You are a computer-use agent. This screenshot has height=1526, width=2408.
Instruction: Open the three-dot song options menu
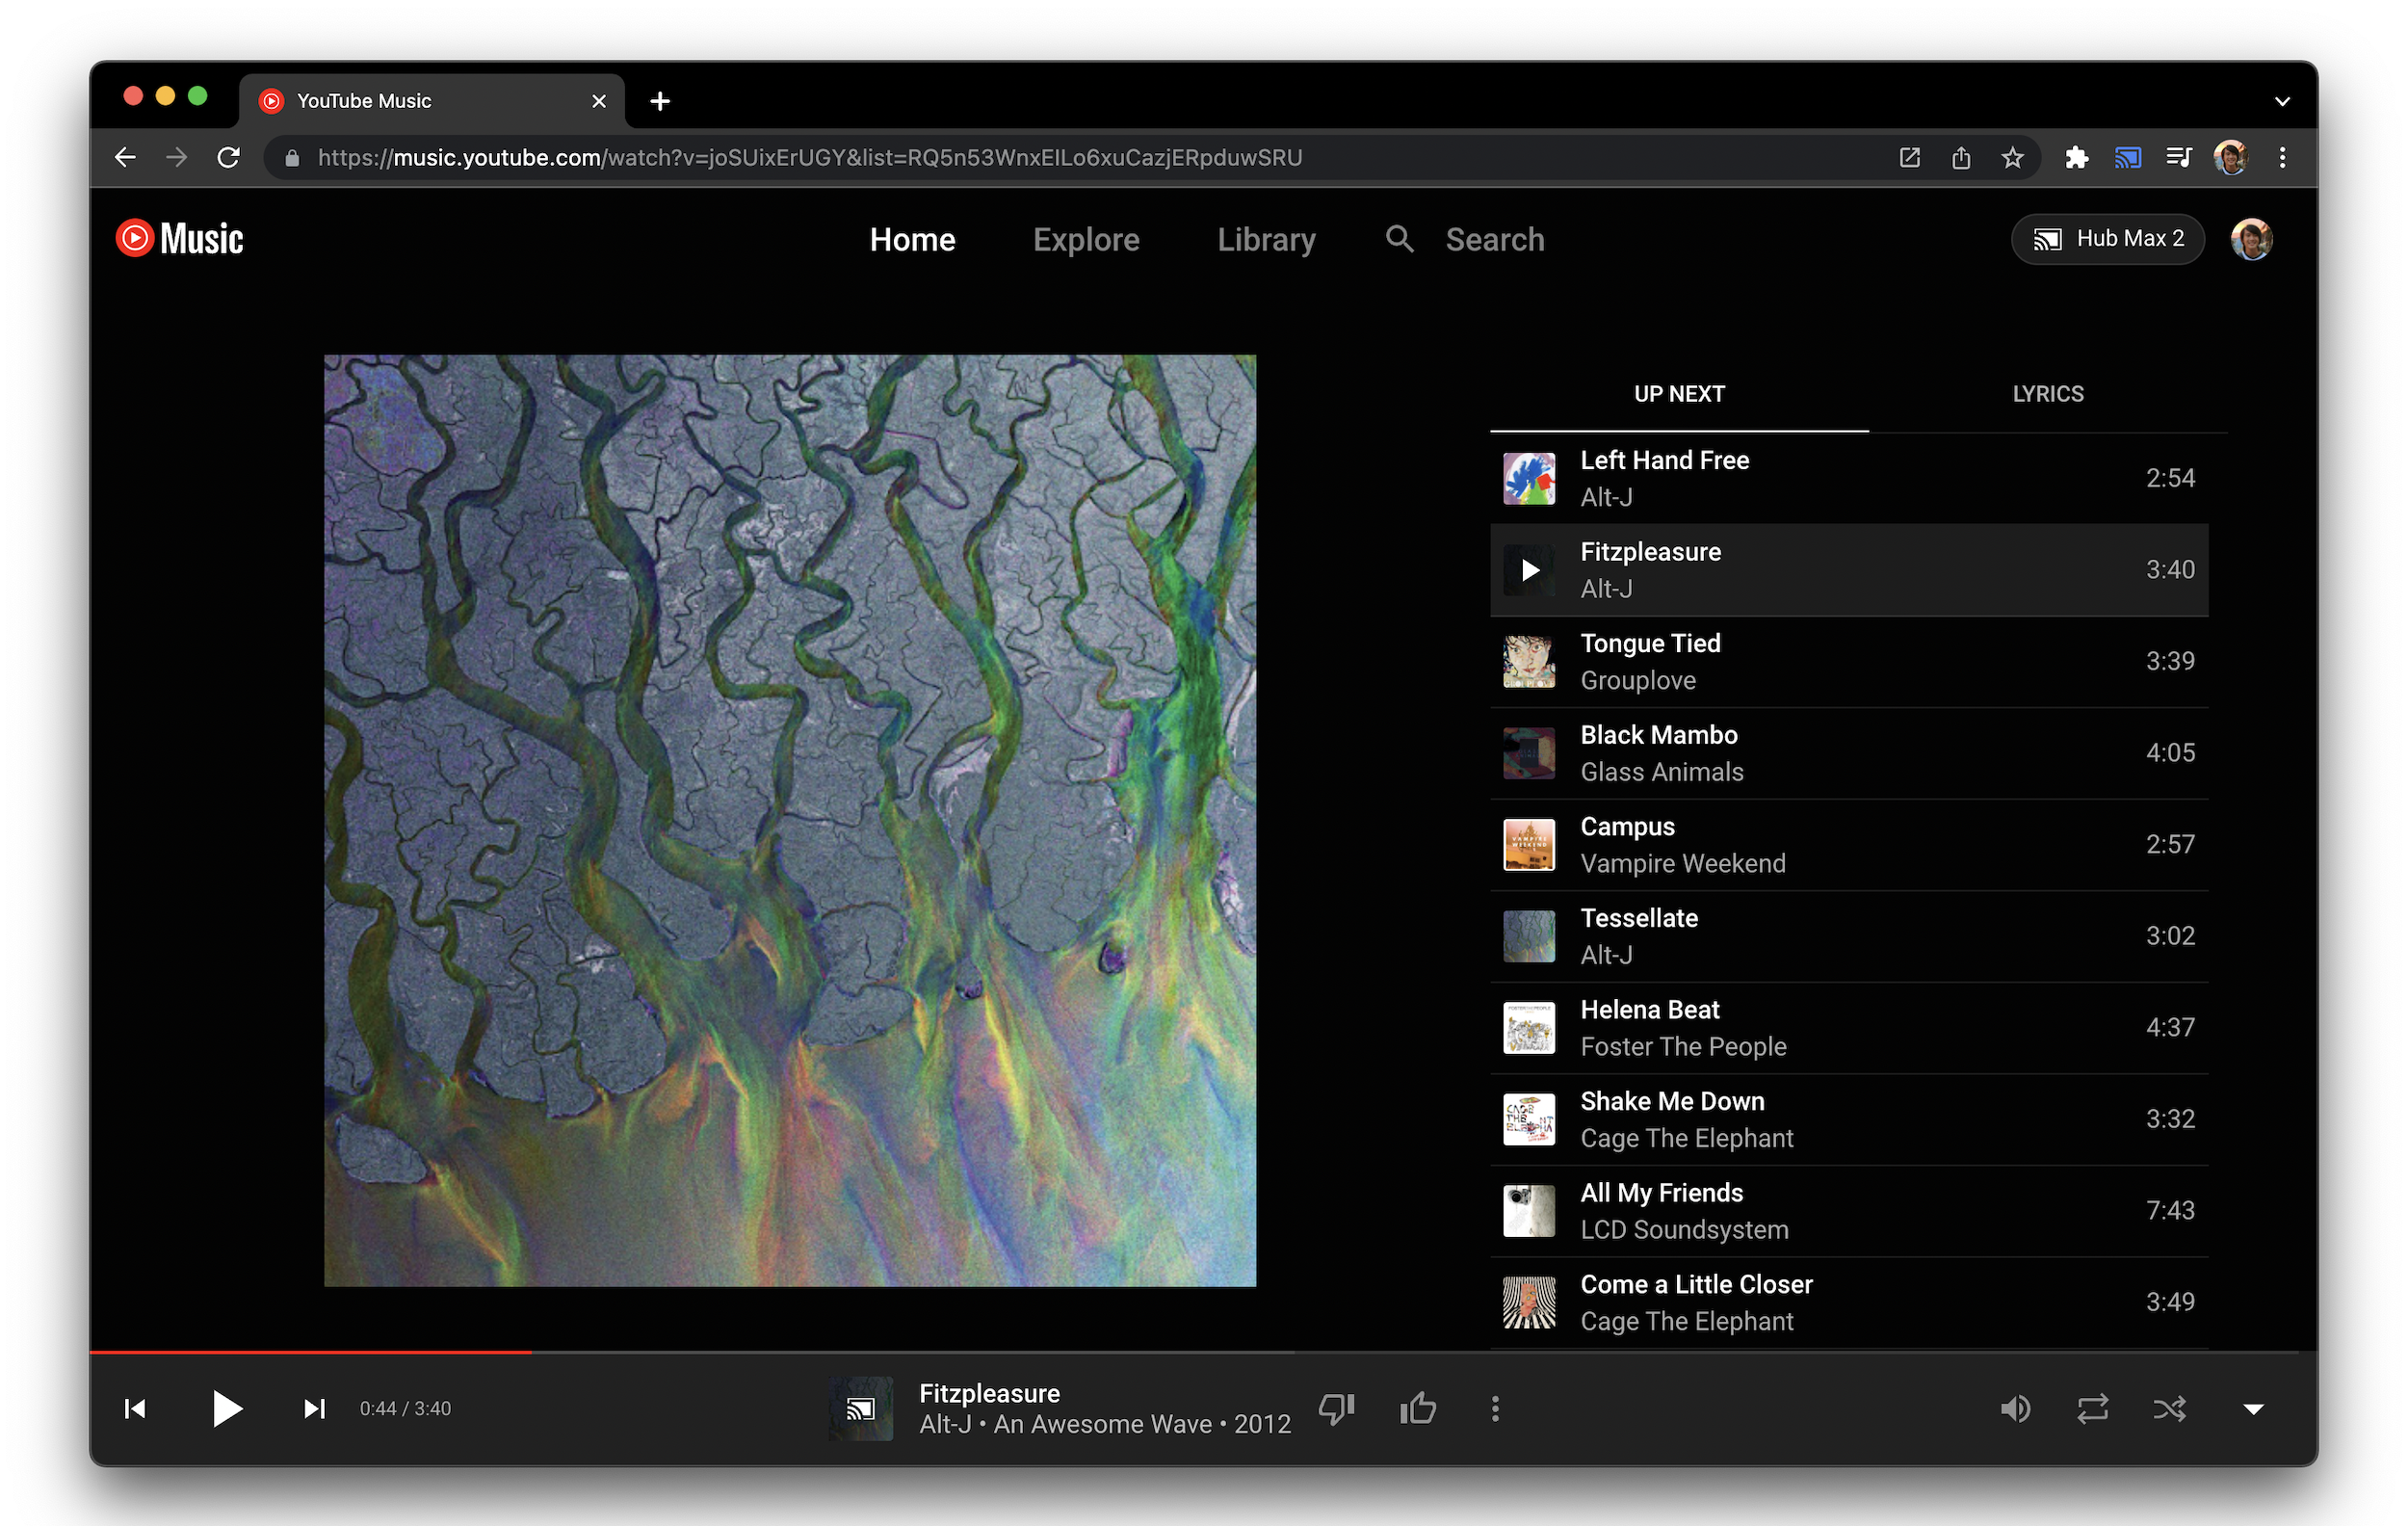pos(1495,1408)
